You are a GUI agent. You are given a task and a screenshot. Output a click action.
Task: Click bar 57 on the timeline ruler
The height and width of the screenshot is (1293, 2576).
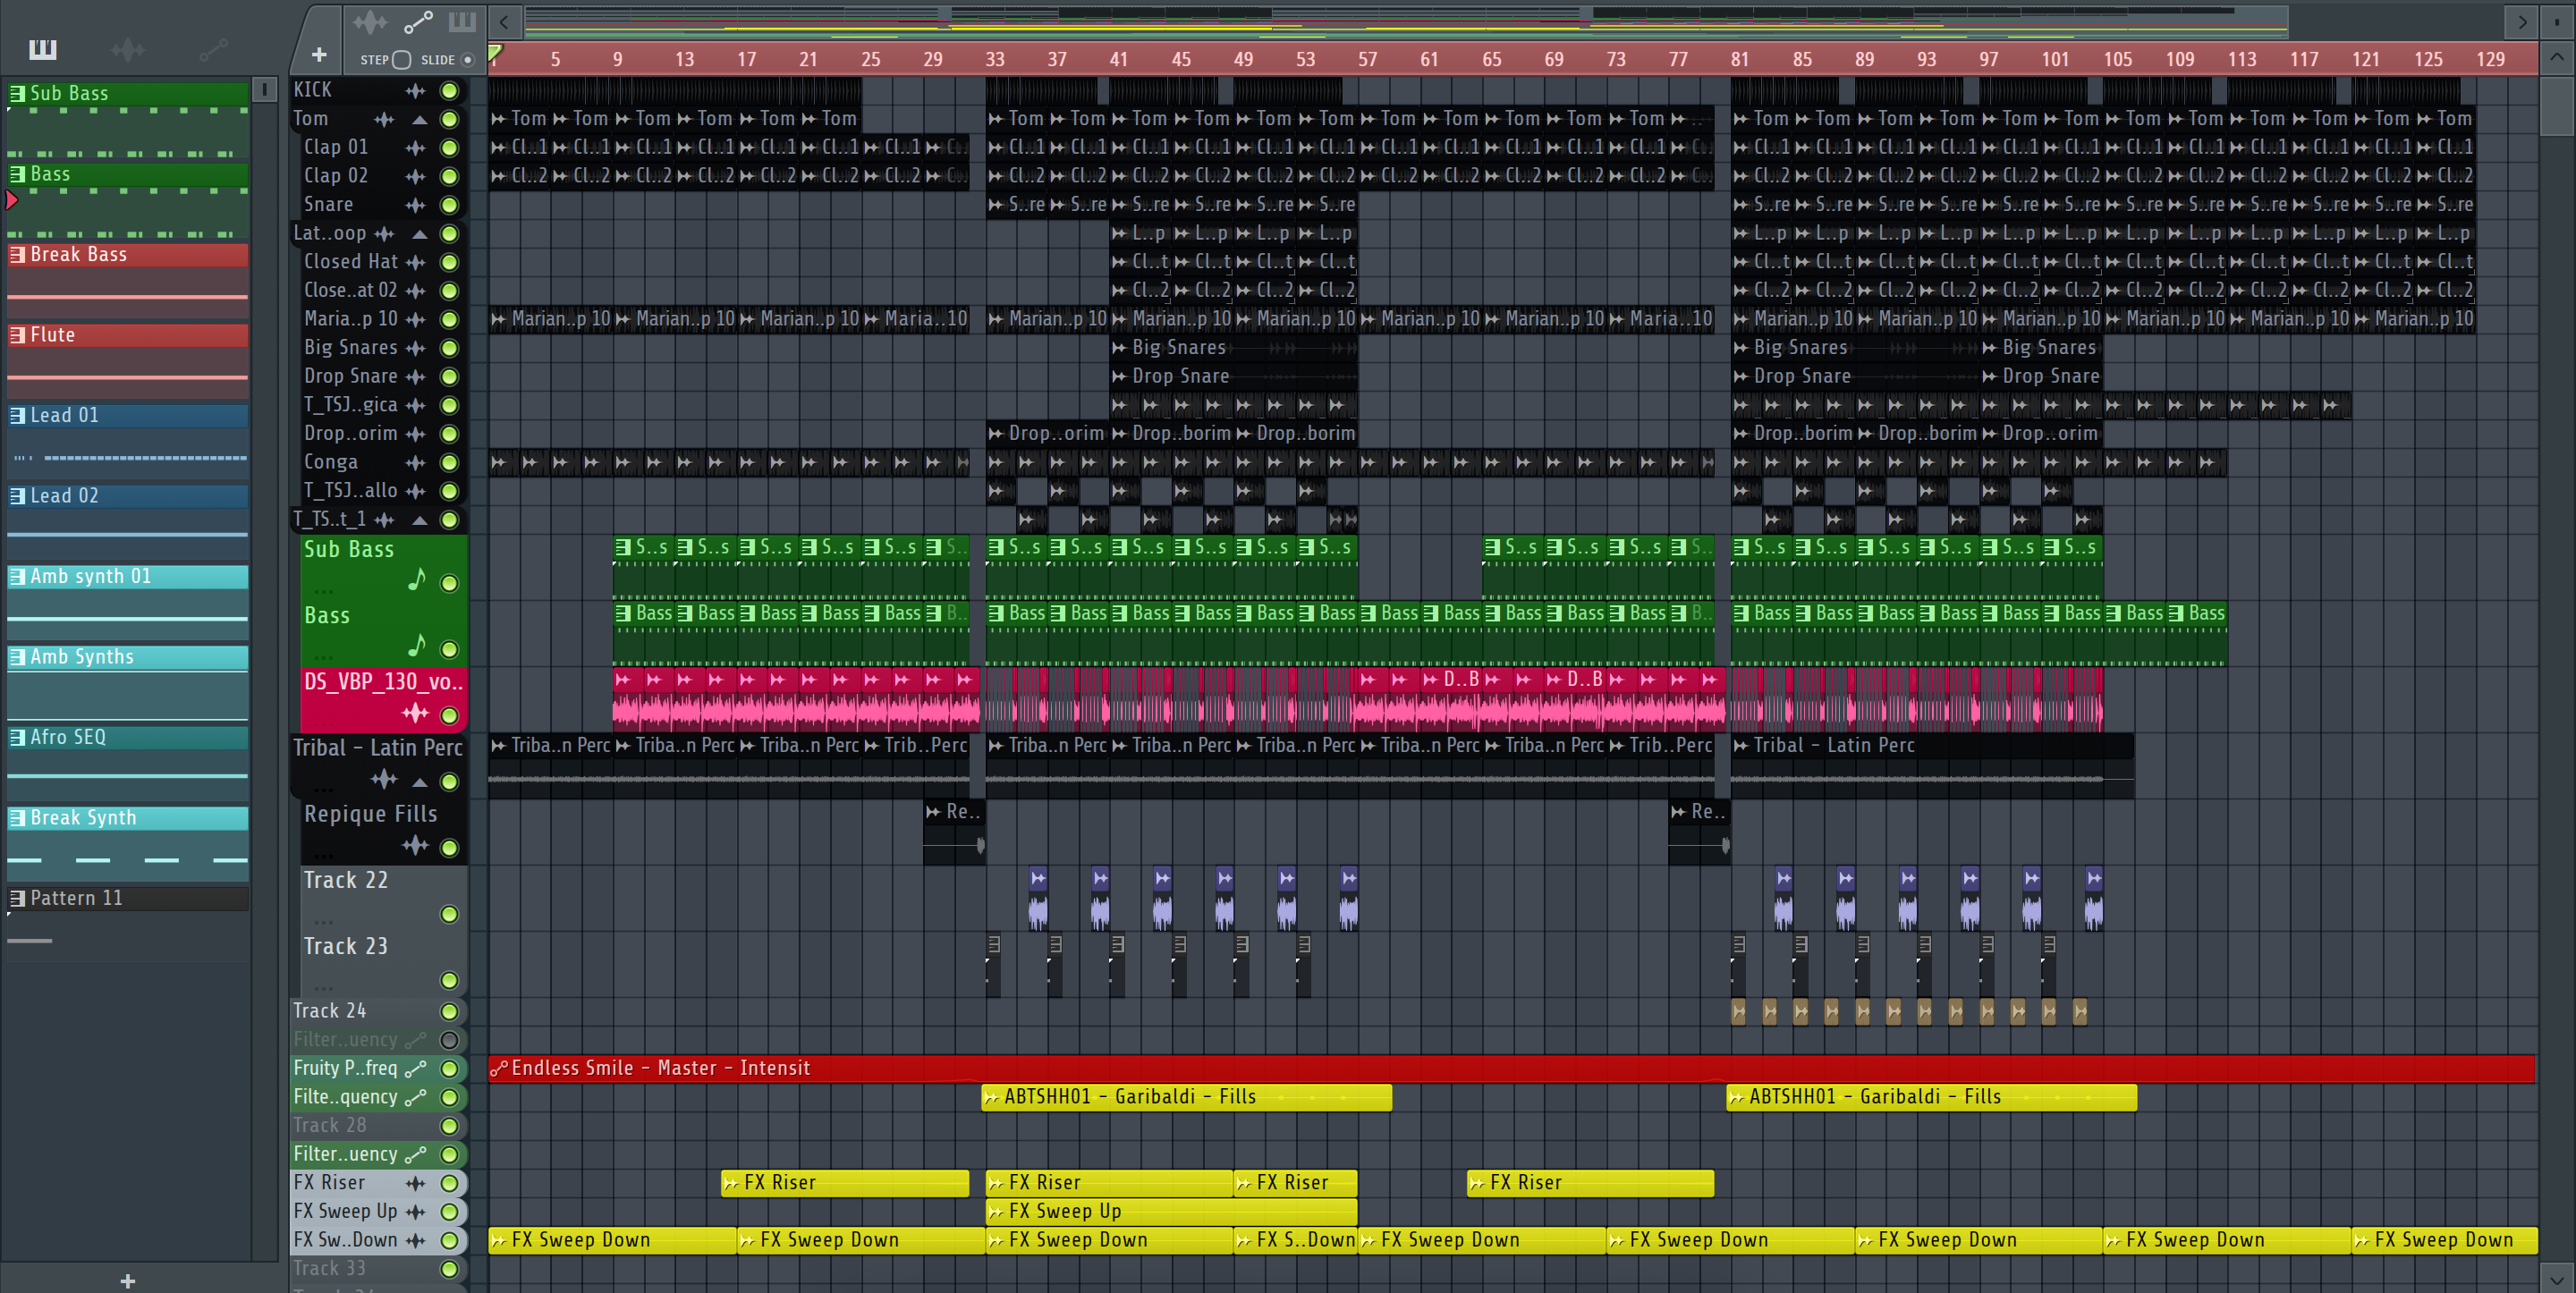[1367, 59]
